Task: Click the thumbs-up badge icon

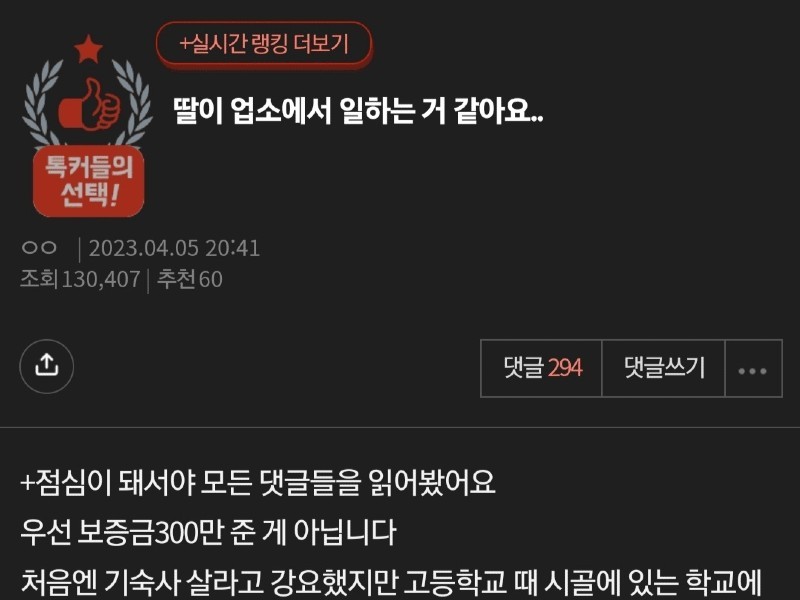Action: coord(90,105)
